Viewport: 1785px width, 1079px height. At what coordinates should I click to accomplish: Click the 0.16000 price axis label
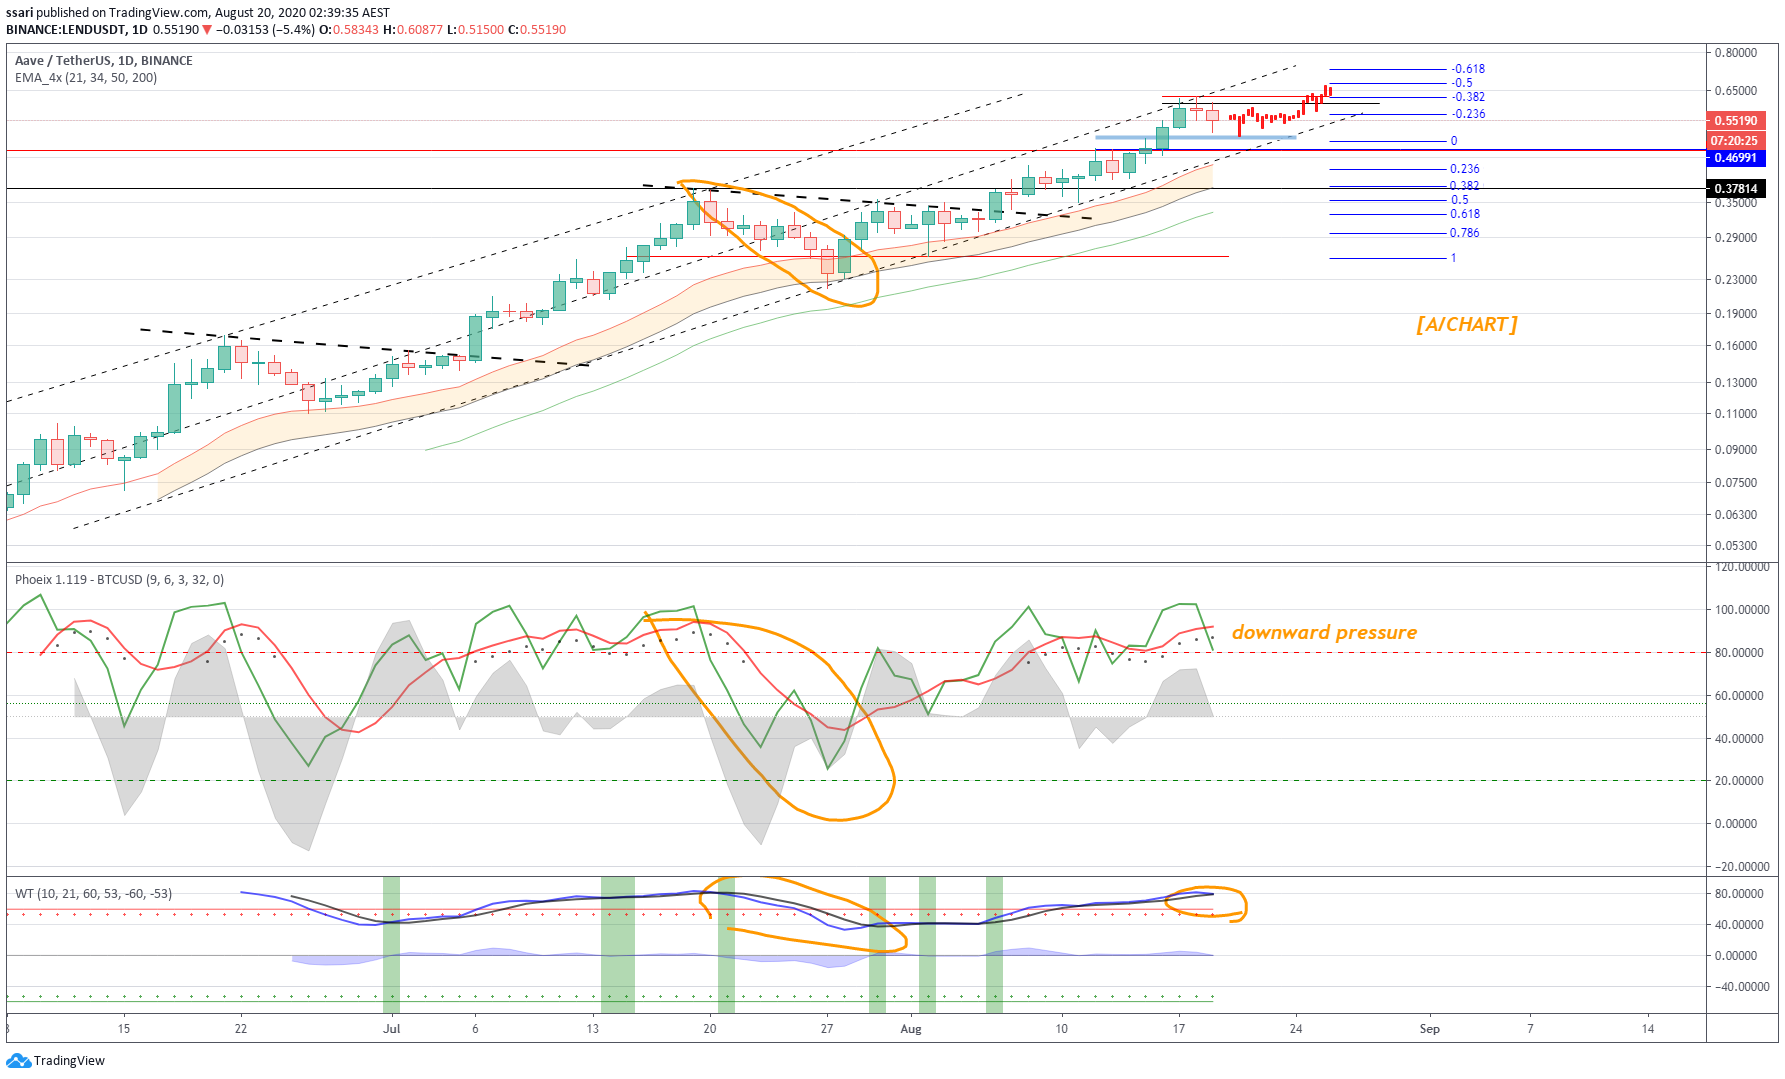1736,346
